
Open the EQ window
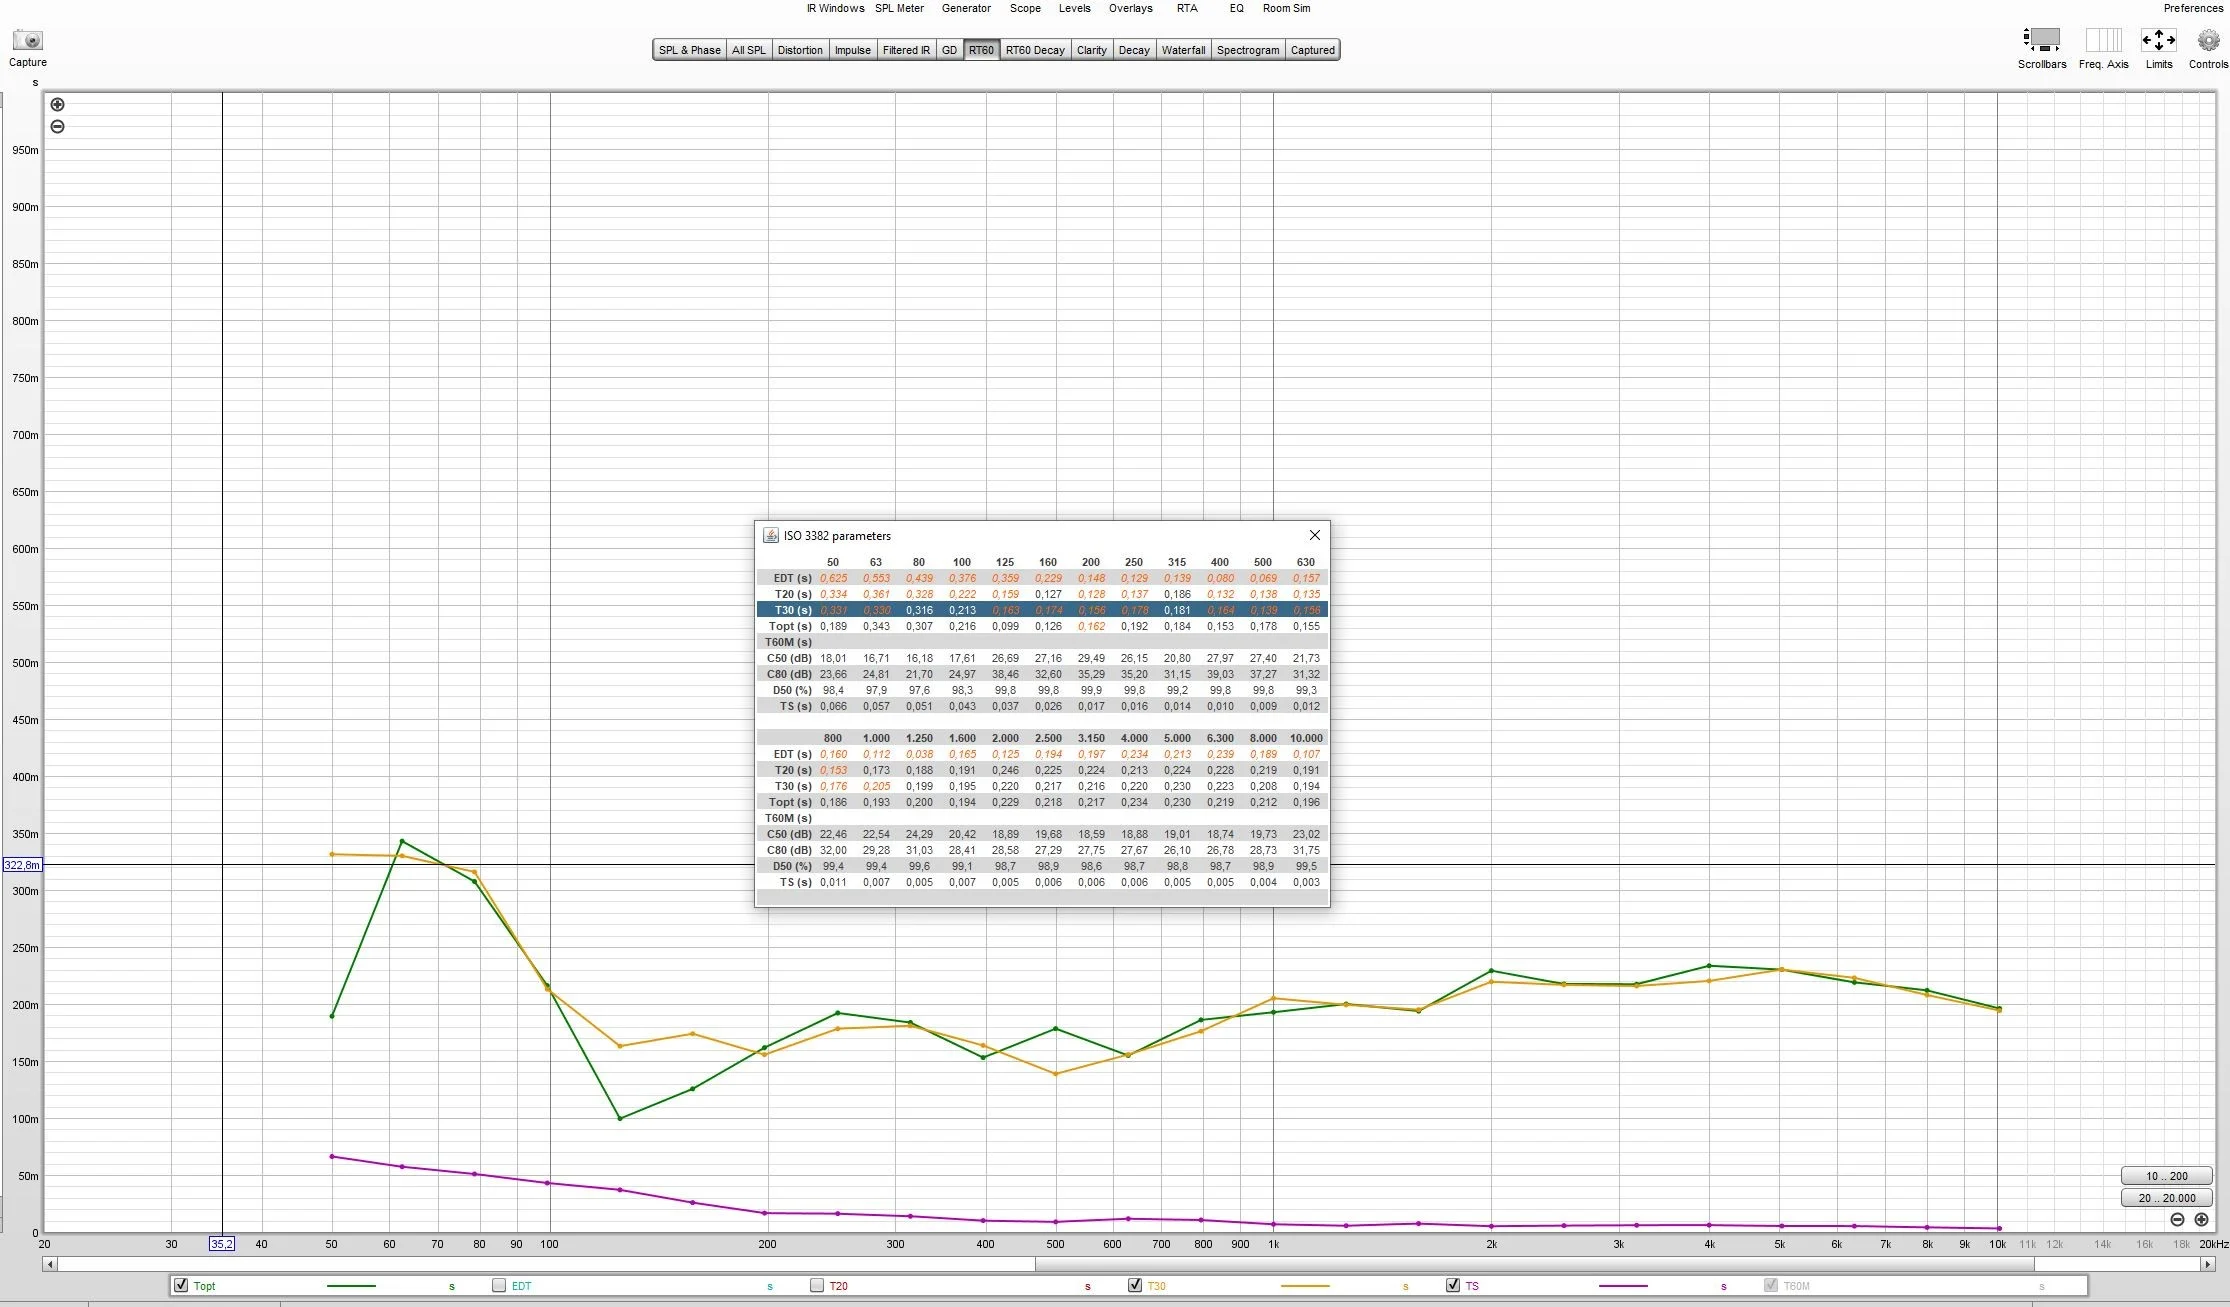tap(1237, 8)
